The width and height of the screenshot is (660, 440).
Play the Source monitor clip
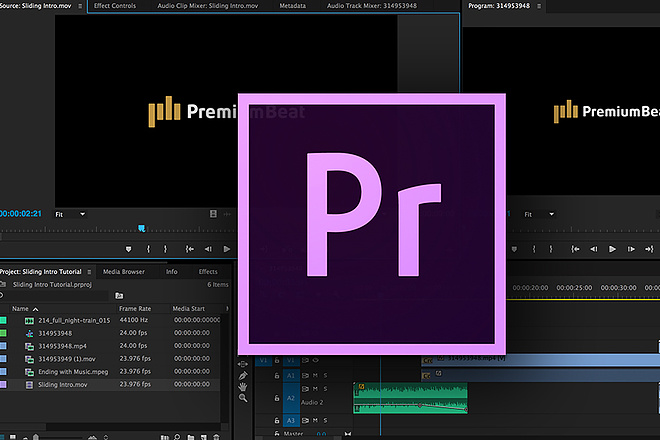[226, 249]
